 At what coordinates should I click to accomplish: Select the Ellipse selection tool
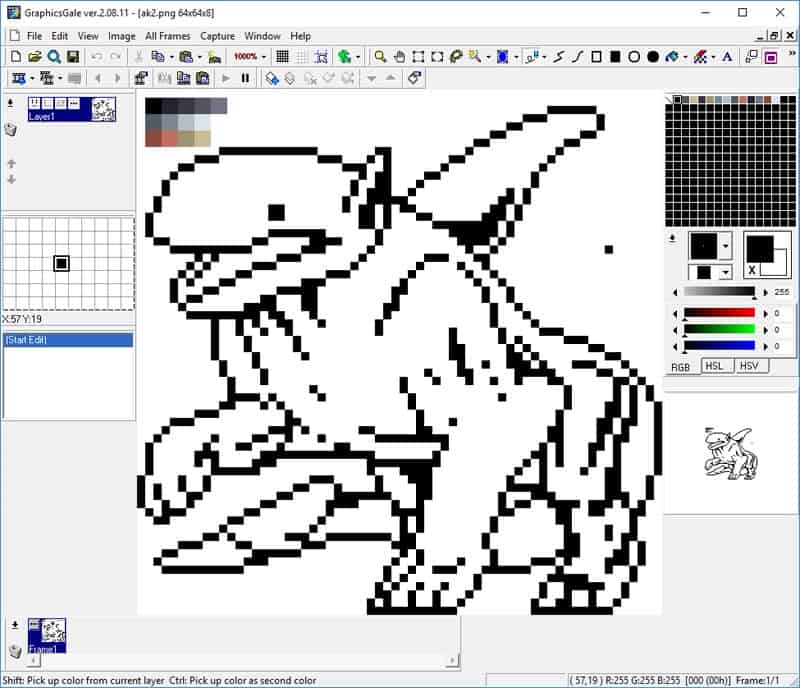point(437,57)
